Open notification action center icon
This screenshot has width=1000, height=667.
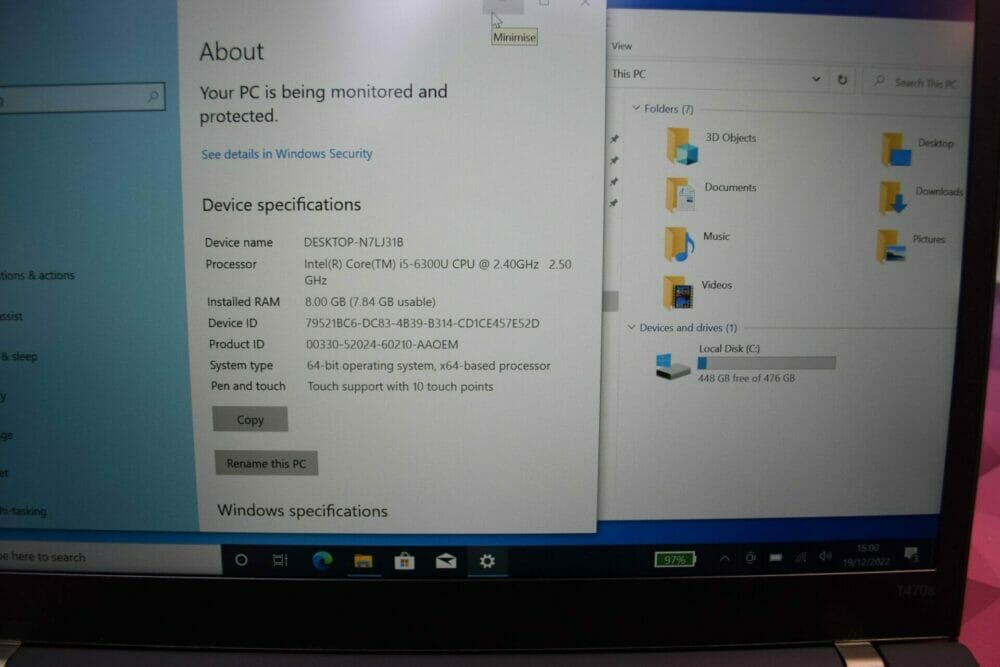911,553
